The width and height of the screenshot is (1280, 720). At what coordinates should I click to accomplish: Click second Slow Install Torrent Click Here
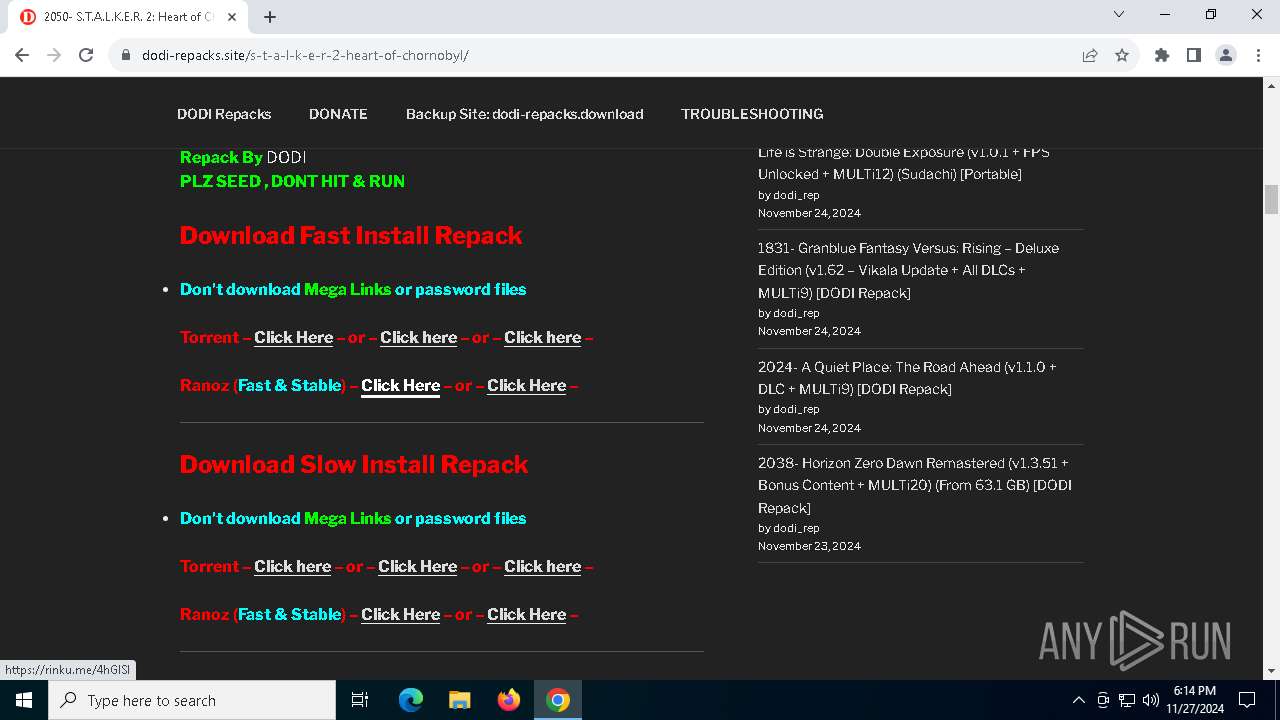(417, 567)
